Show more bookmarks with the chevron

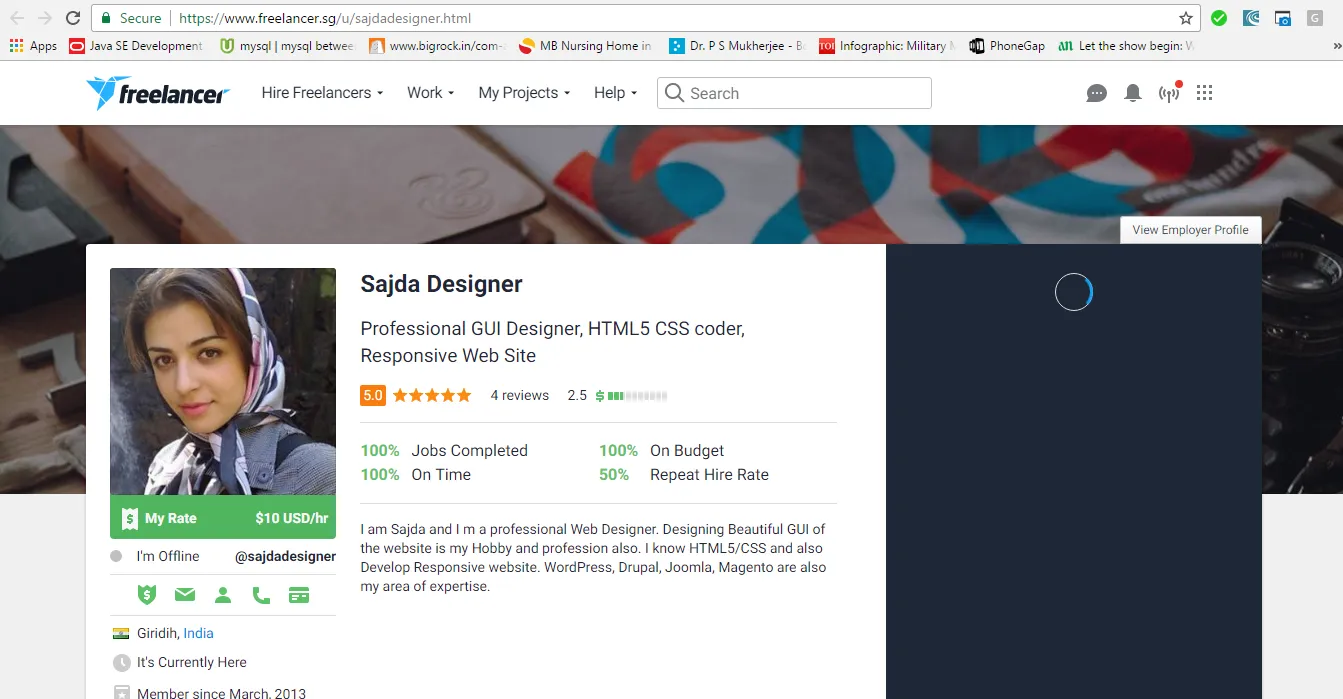coord(1336,46)
